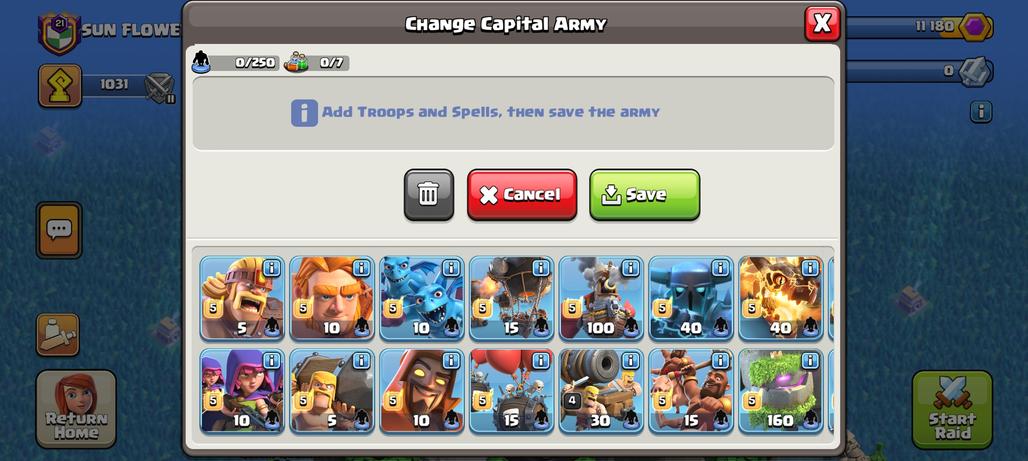Add the Inferno Dragon troop card

click(781, 298)
